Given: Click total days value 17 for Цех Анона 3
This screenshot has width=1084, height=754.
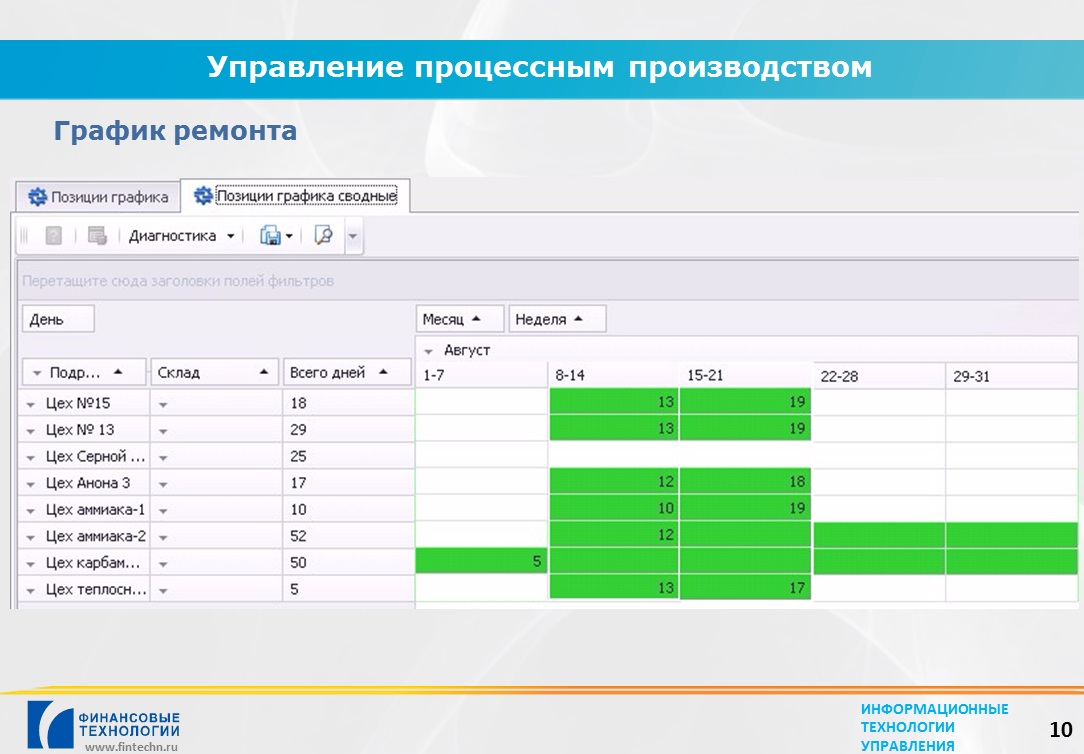Looking at the screenshot, I should click(348, 482).
